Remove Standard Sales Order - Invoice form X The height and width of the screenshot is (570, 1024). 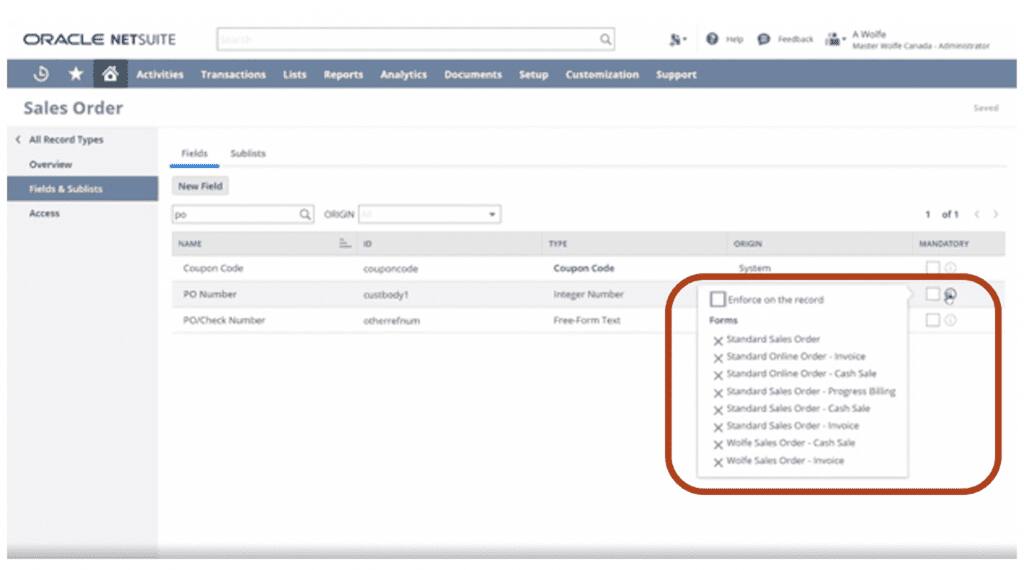[718, 428]
